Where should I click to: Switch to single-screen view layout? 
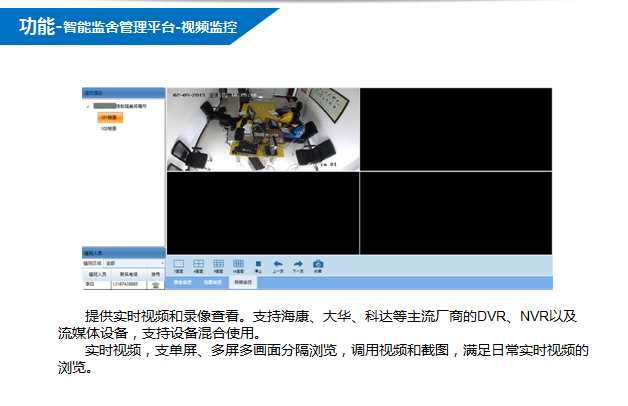point(179,264)
